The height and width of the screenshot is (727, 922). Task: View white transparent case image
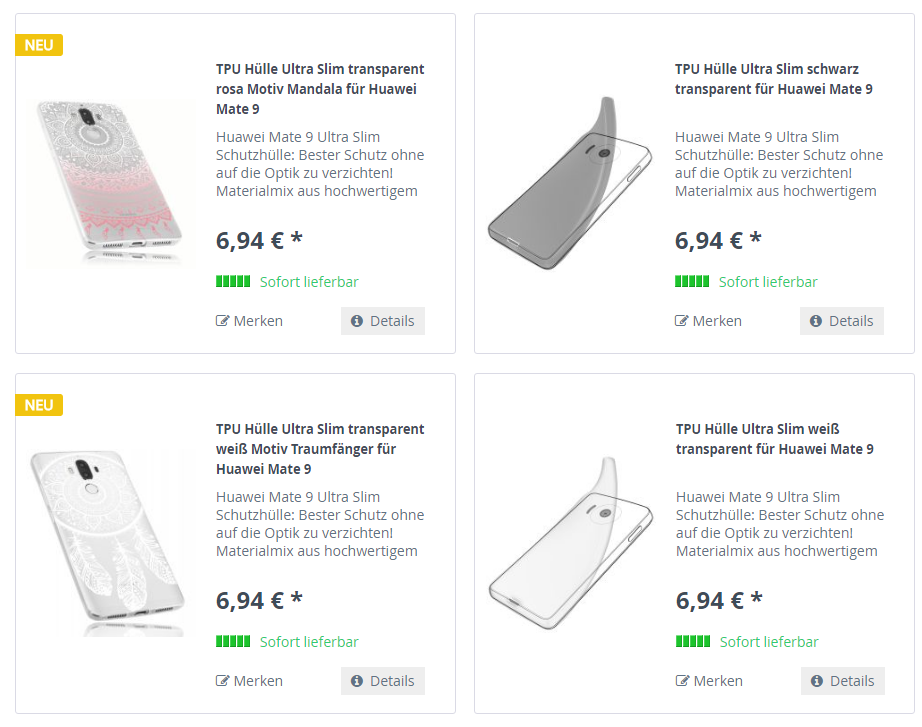(x=569, y=543)
